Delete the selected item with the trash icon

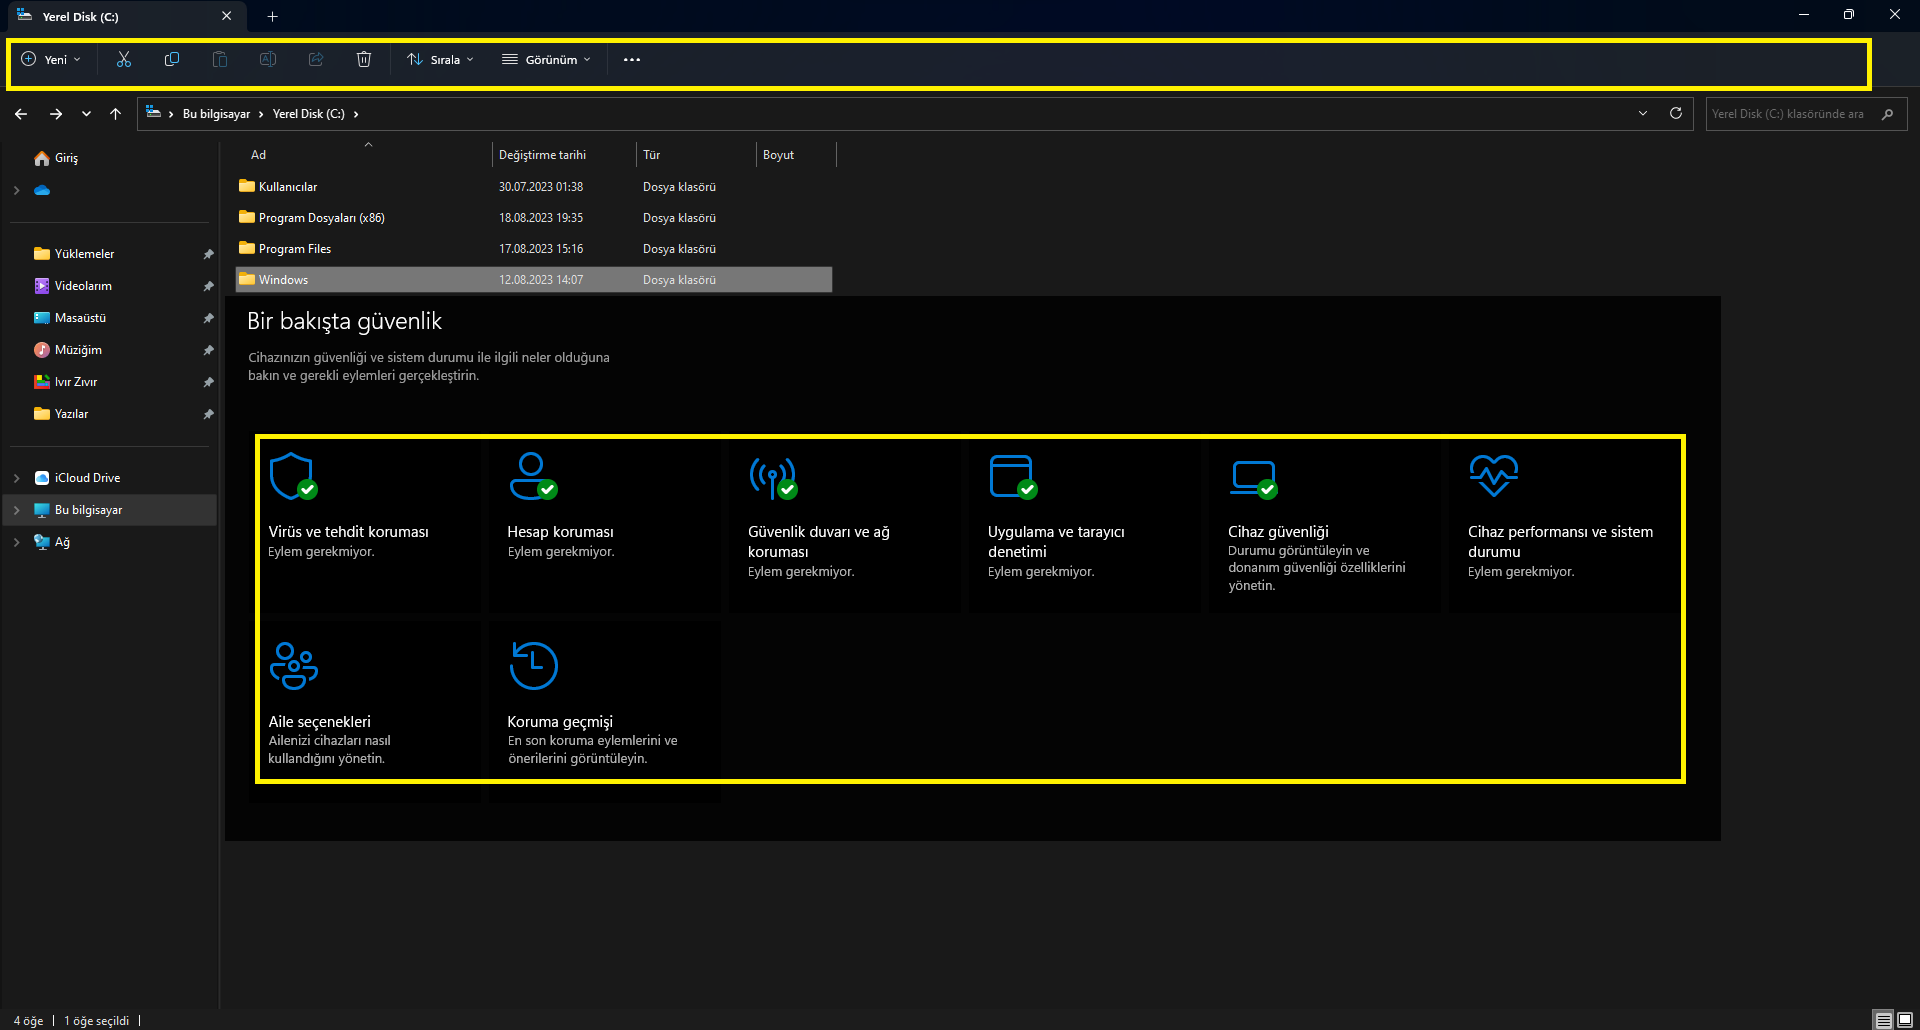coord(364,60)
